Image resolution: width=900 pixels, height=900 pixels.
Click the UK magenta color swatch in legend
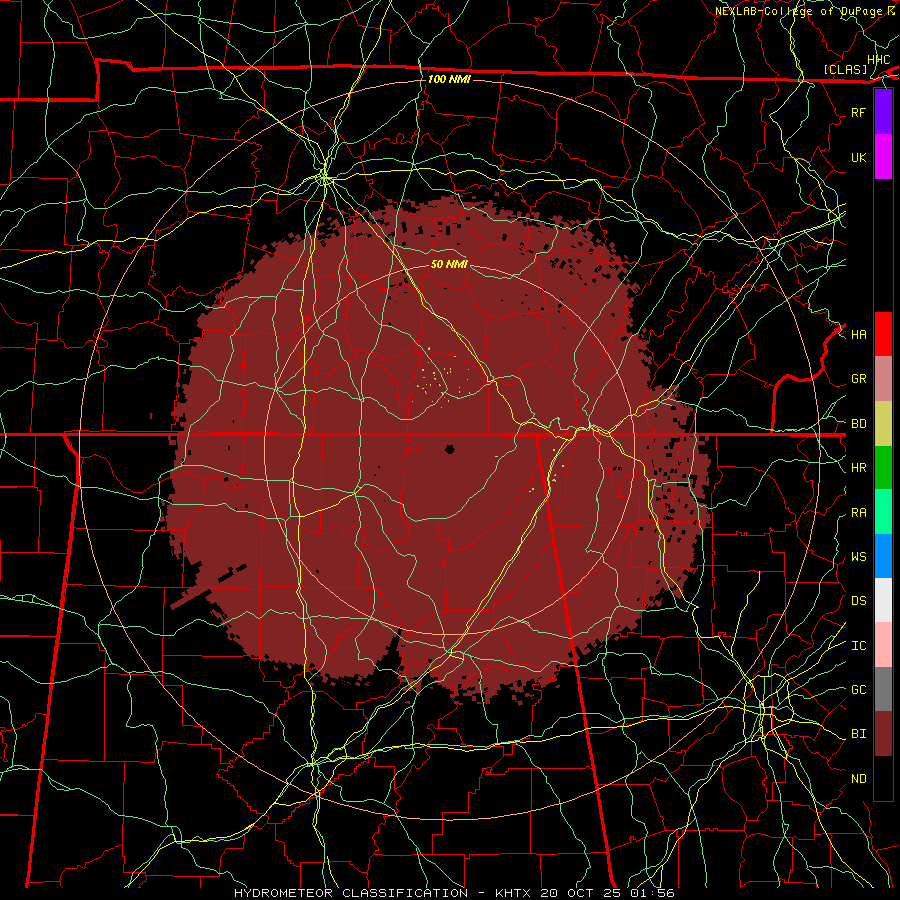tap(883, 157)
